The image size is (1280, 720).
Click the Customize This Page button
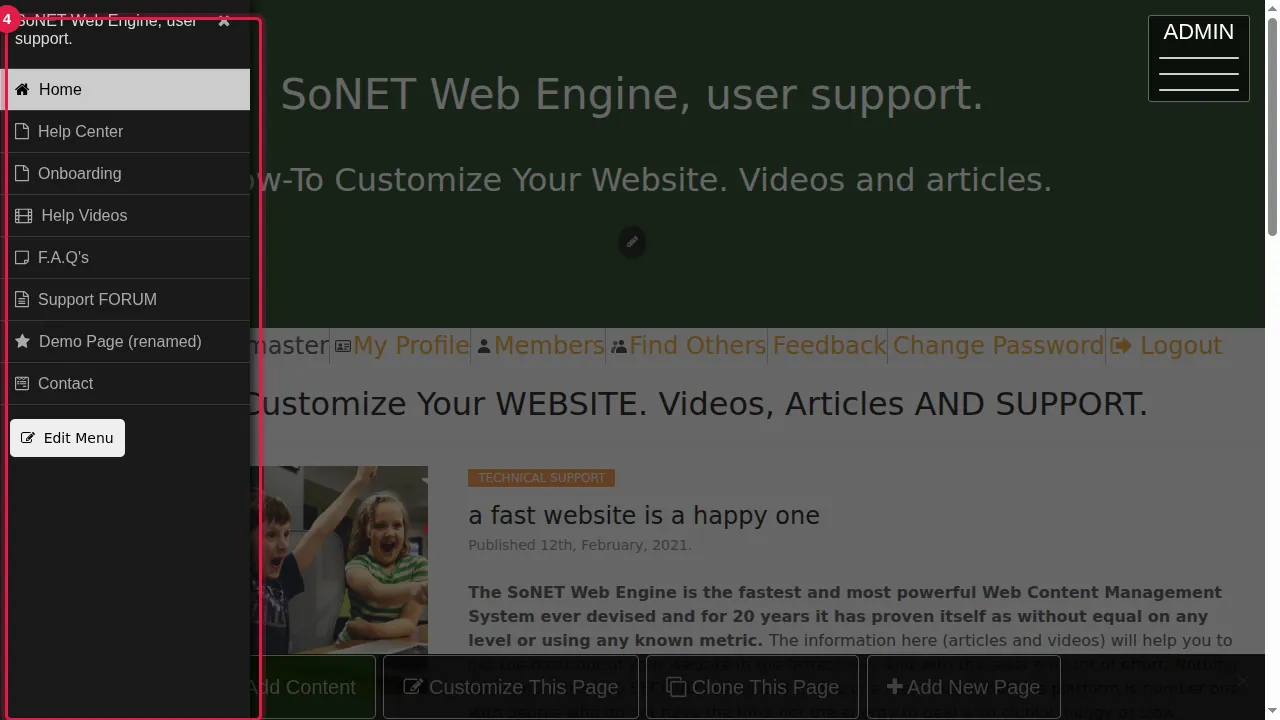pos(511,687)
